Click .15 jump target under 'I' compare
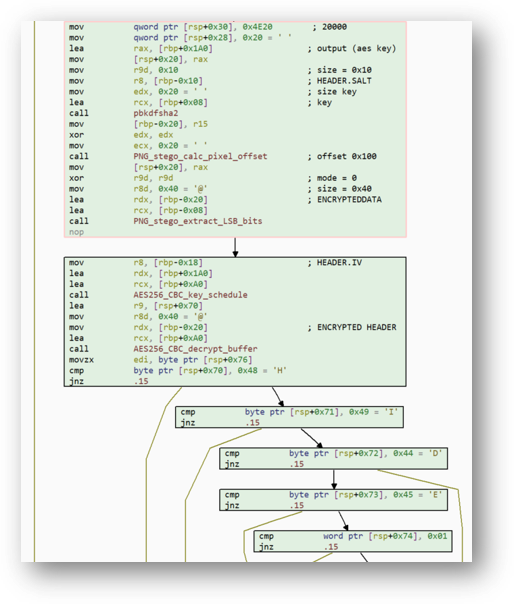Image resolution: width=514 pixels, height=604 pixels. (252, 423)
